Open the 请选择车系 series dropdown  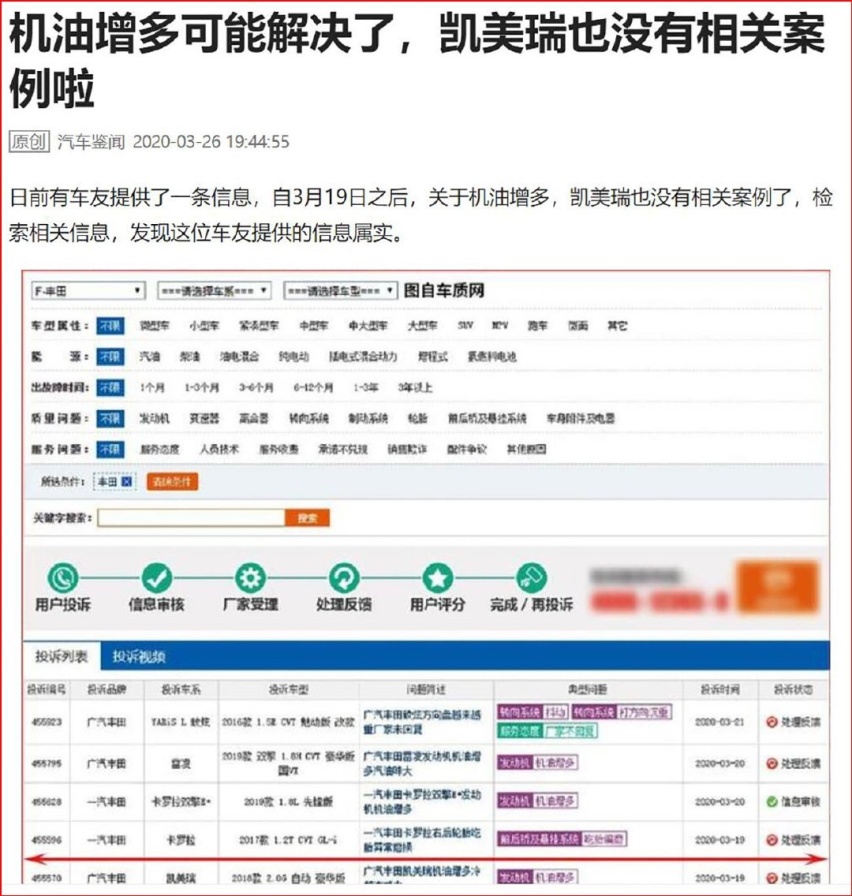[x=214, y=291]
